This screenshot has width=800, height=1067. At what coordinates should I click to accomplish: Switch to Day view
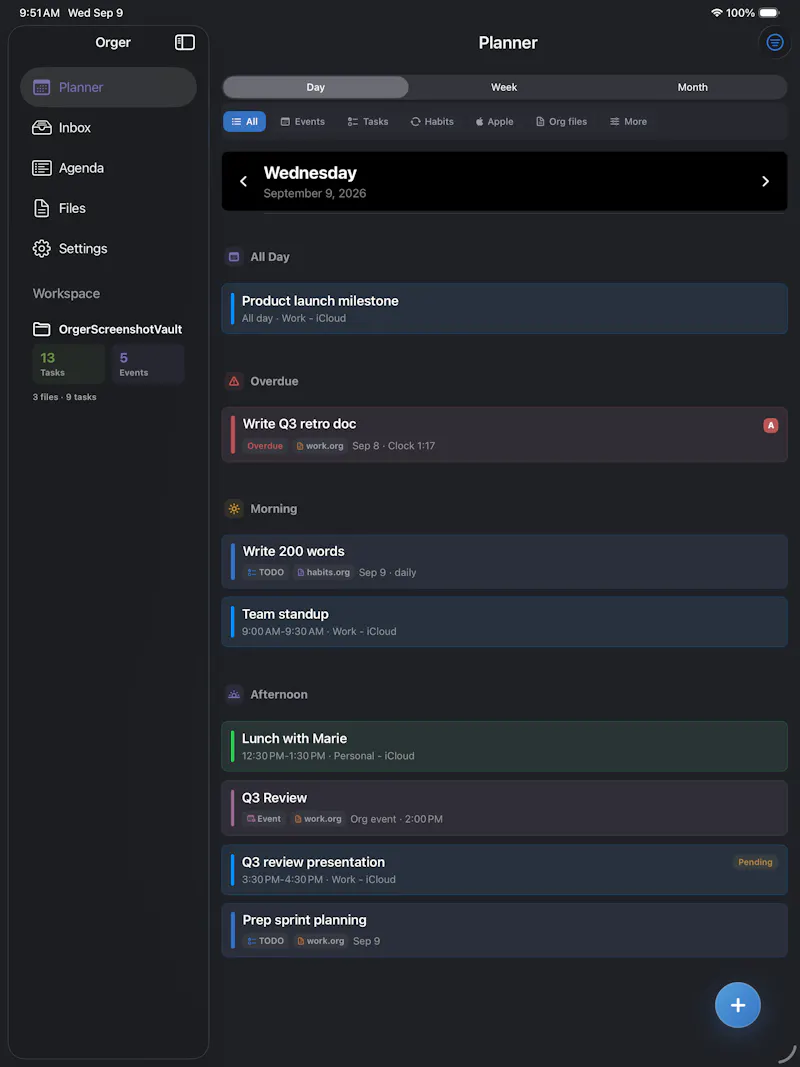pyautogui.click(x=316, y=87)
